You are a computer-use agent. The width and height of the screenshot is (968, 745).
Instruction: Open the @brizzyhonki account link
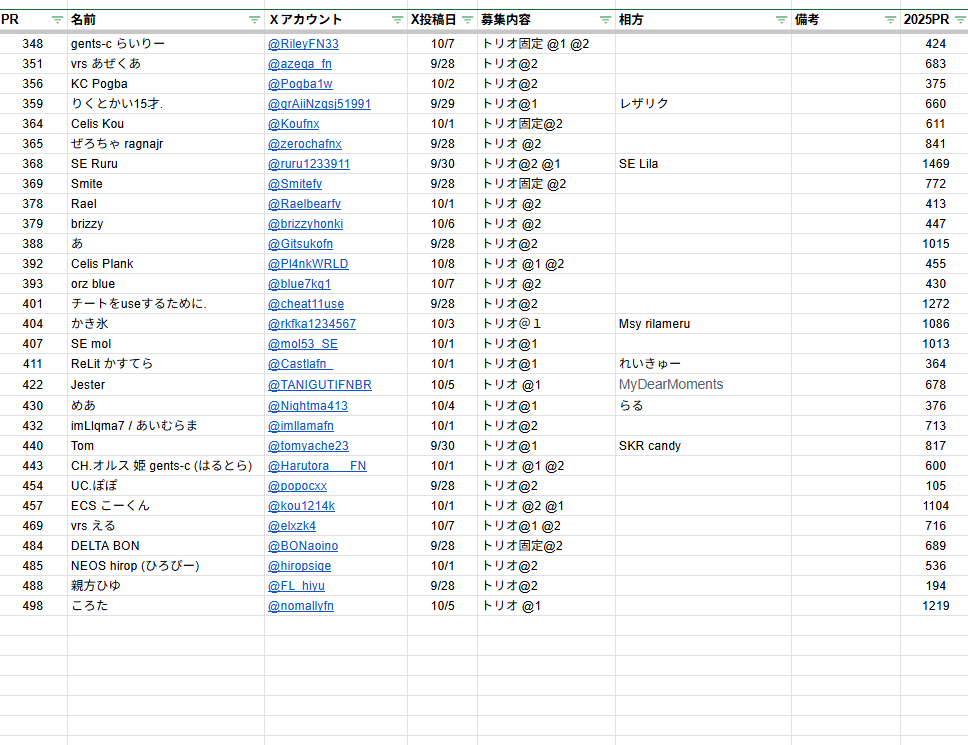click(305, 224)
